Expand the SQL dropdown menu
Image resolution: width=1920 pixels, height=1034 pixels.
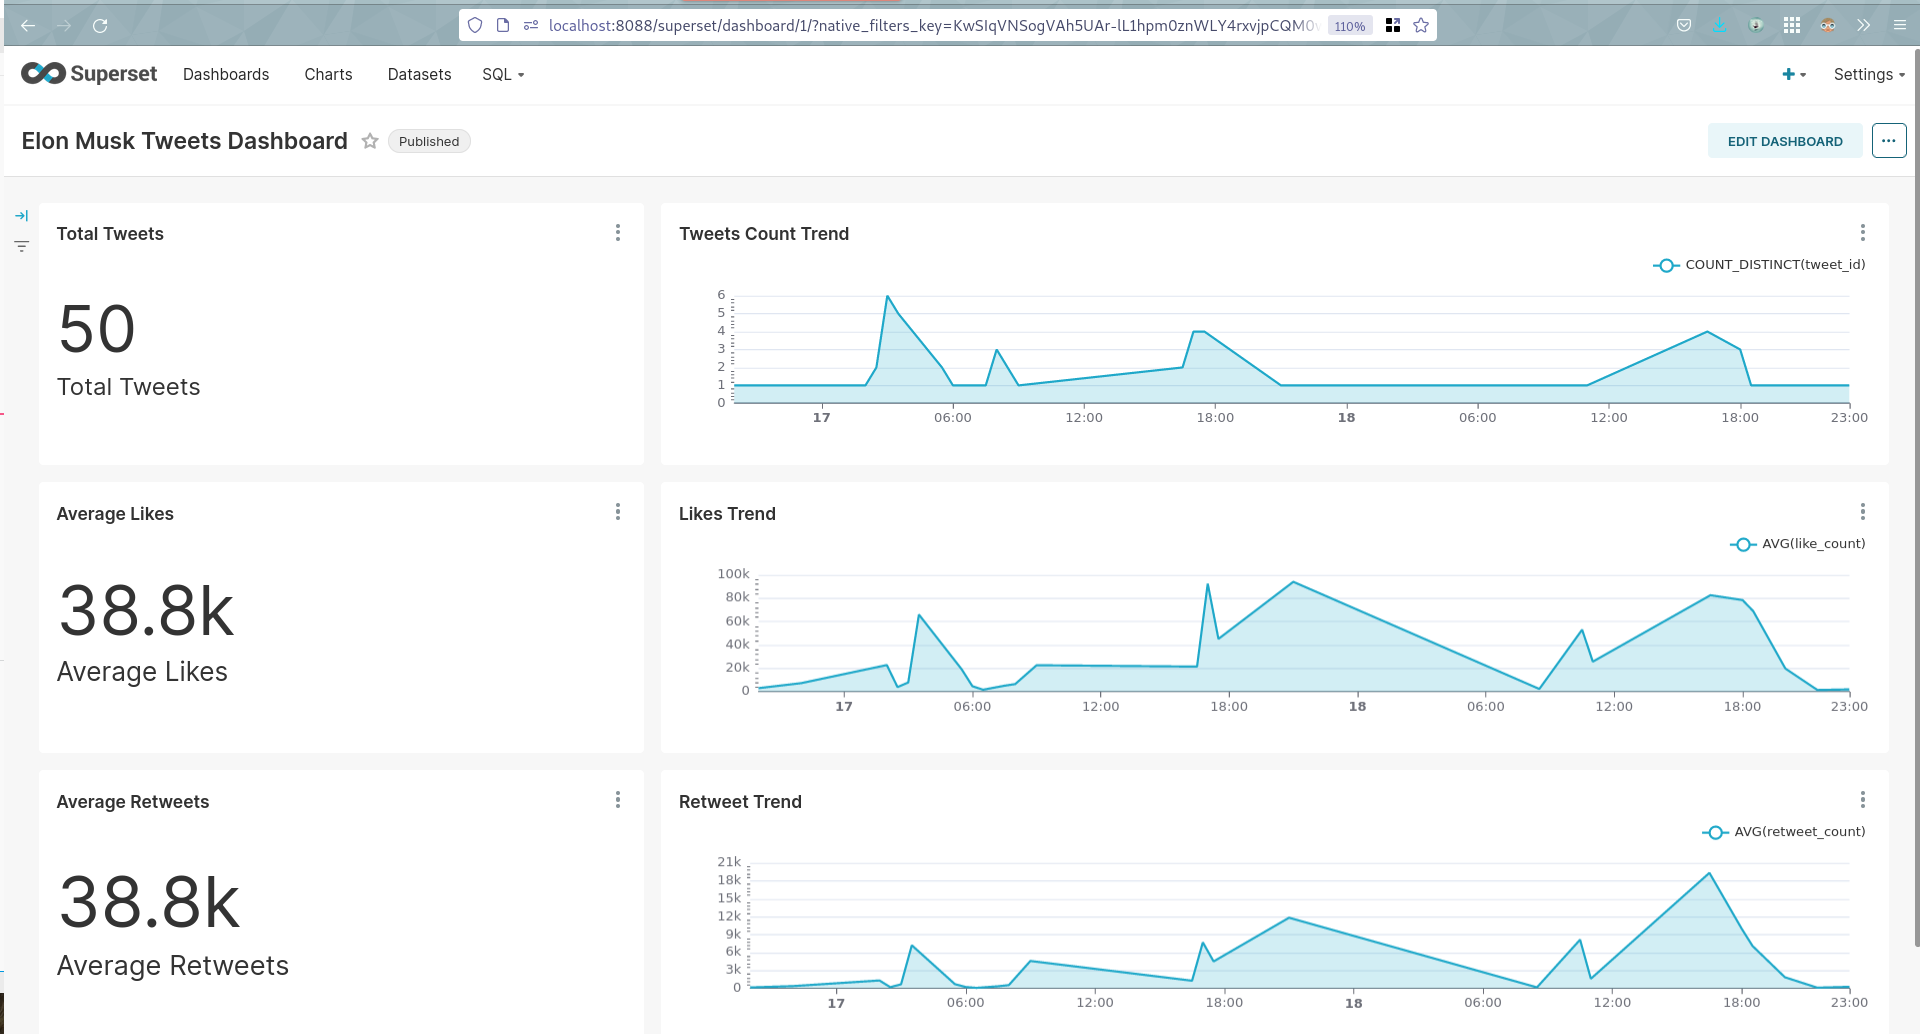click(x=503, y=74)
